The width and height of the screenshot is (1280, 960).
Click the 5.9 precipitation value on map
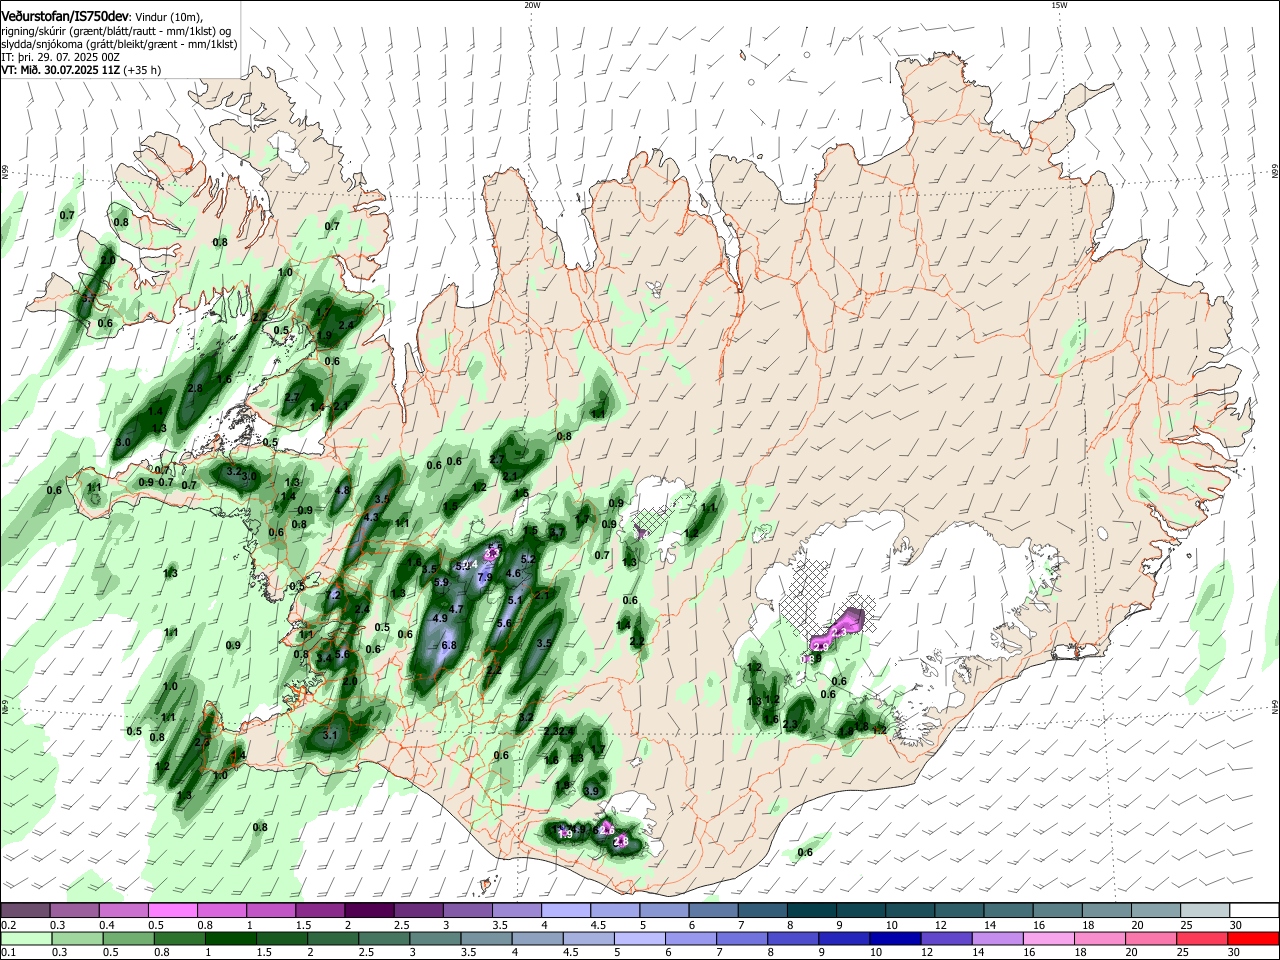coord(441,581)
